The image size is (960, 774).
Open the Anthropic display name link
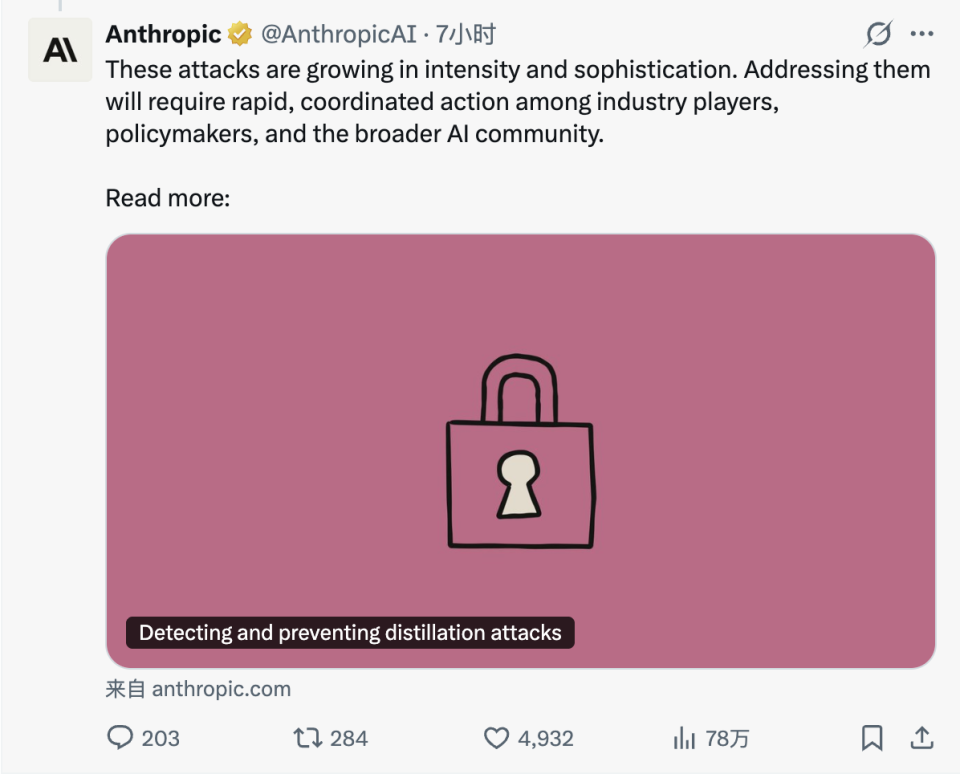click(163, 35)
